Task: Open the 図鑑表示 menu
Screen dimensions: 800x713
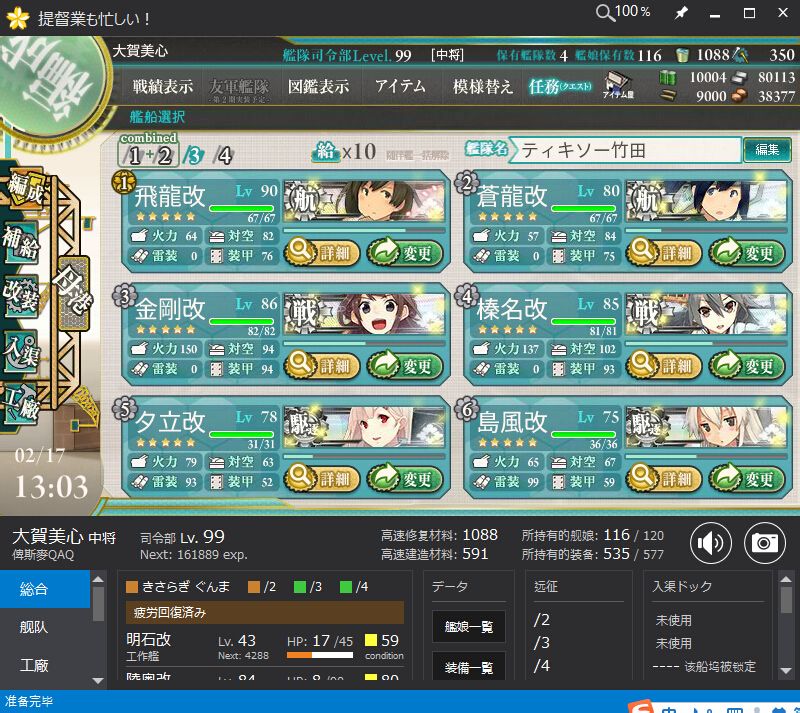Action: pyautogui.click(x=318, y=86)
